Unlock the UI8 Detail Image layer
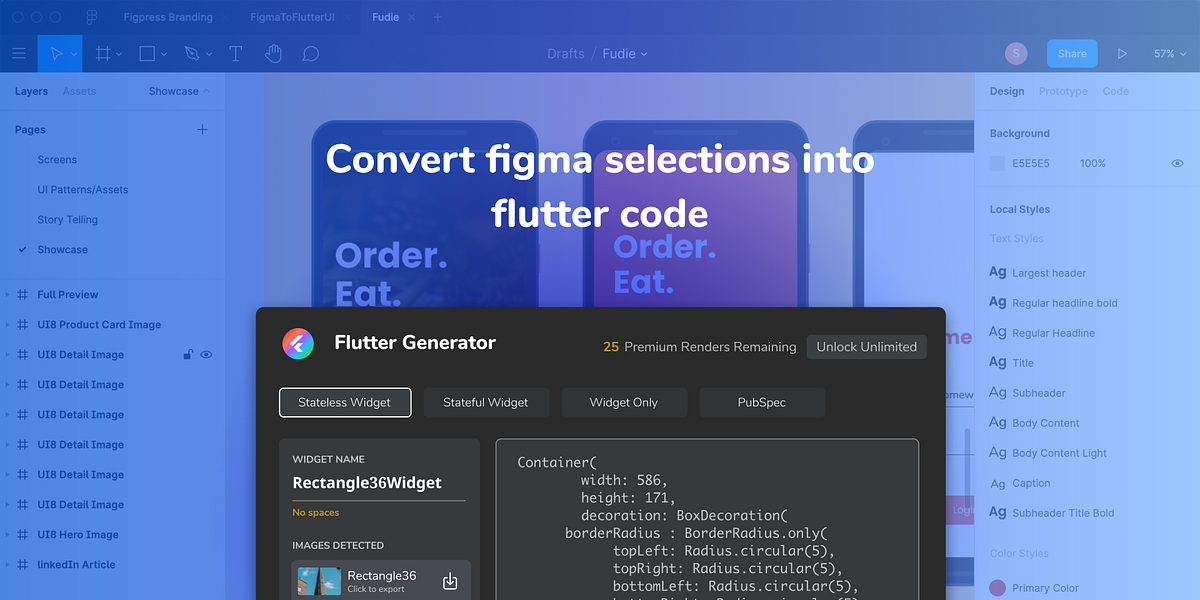This screenshot has height=600, width=1200. (187, 354)
